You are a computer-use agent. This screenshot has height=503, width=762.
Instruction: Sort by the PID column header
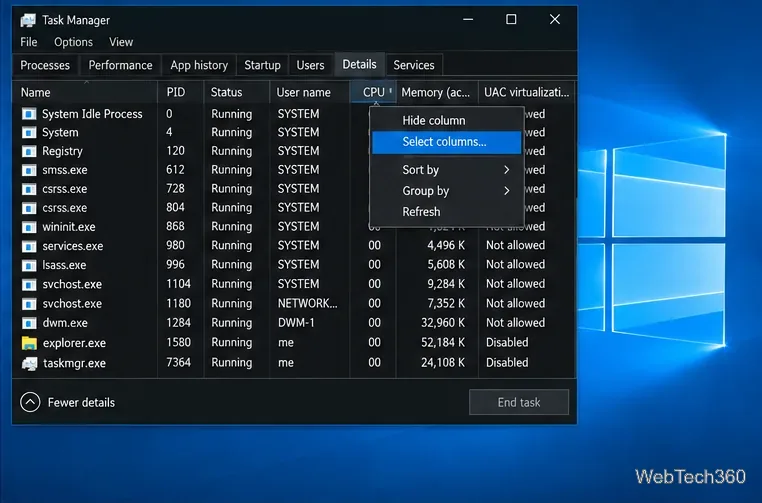click(x=181, y=92)
